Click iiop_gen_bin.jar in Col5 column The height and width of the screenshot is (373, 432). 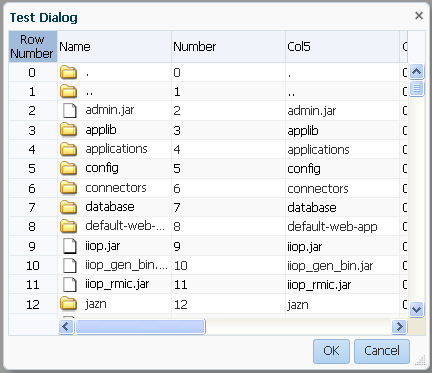pos(330,266)
